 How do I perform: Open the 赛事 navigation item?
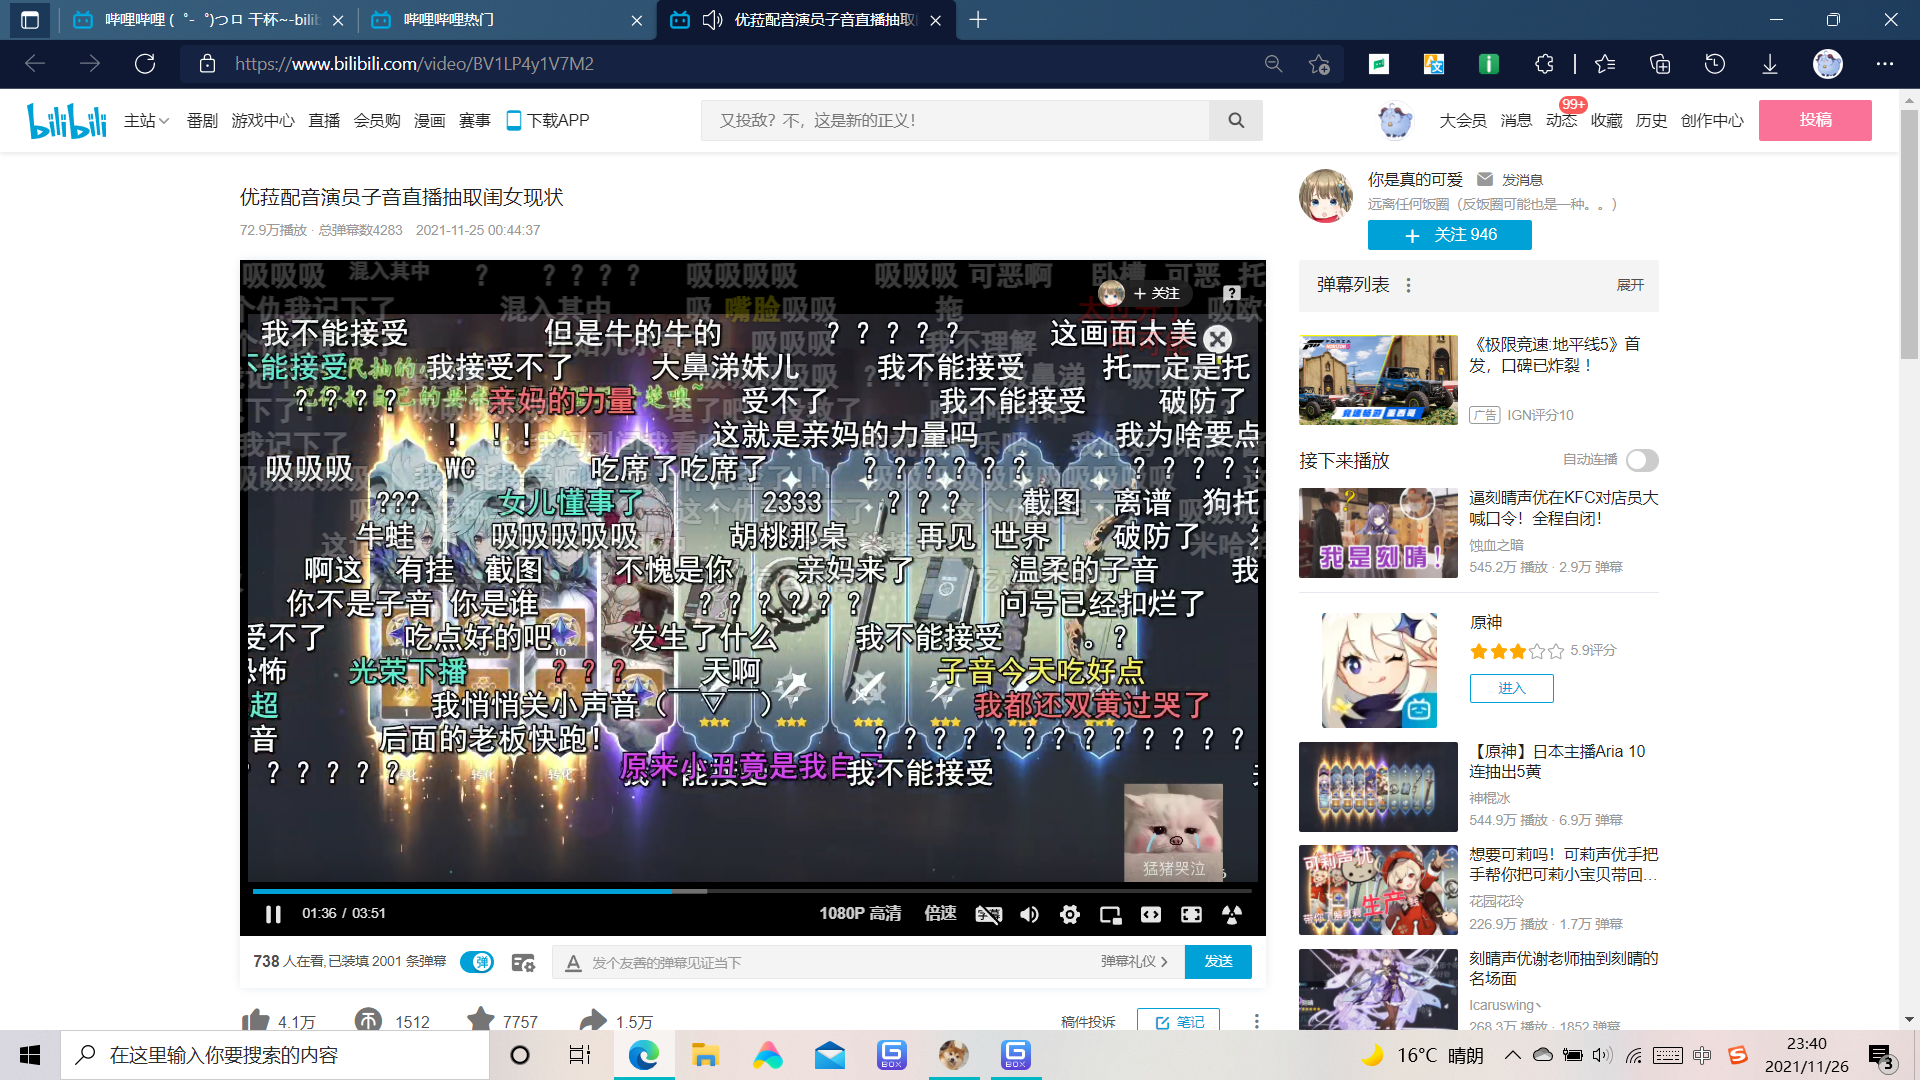point(474,120)
